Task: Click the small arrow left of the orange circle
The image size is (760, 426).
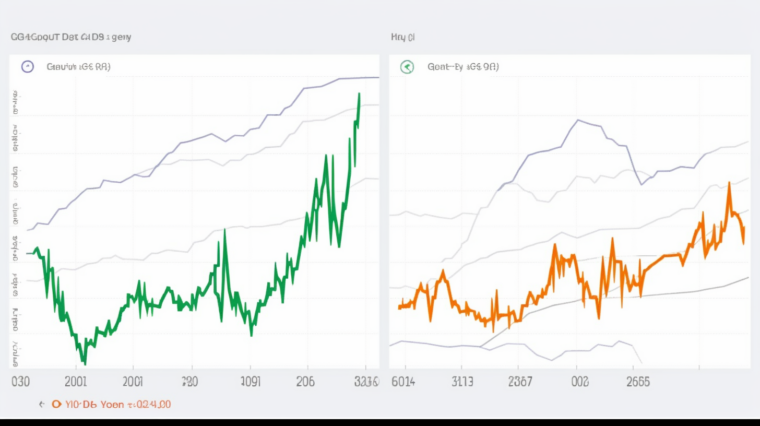Action: click(42, 404)
